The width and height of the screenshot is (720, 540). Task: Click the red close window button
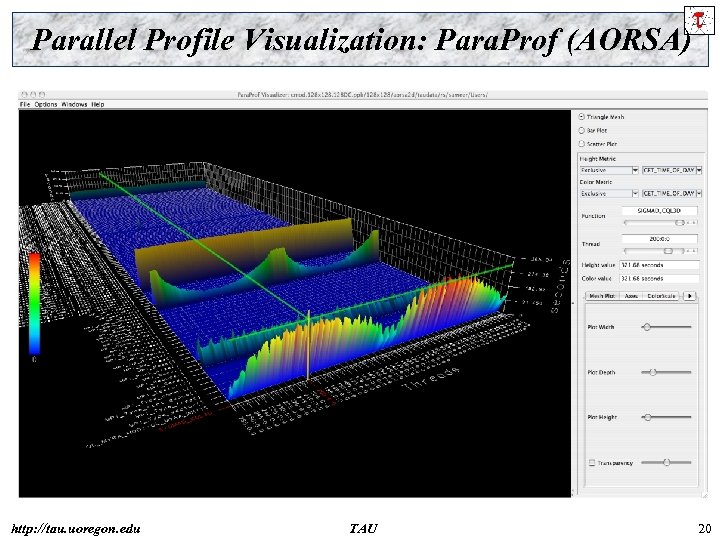(25, 95)
